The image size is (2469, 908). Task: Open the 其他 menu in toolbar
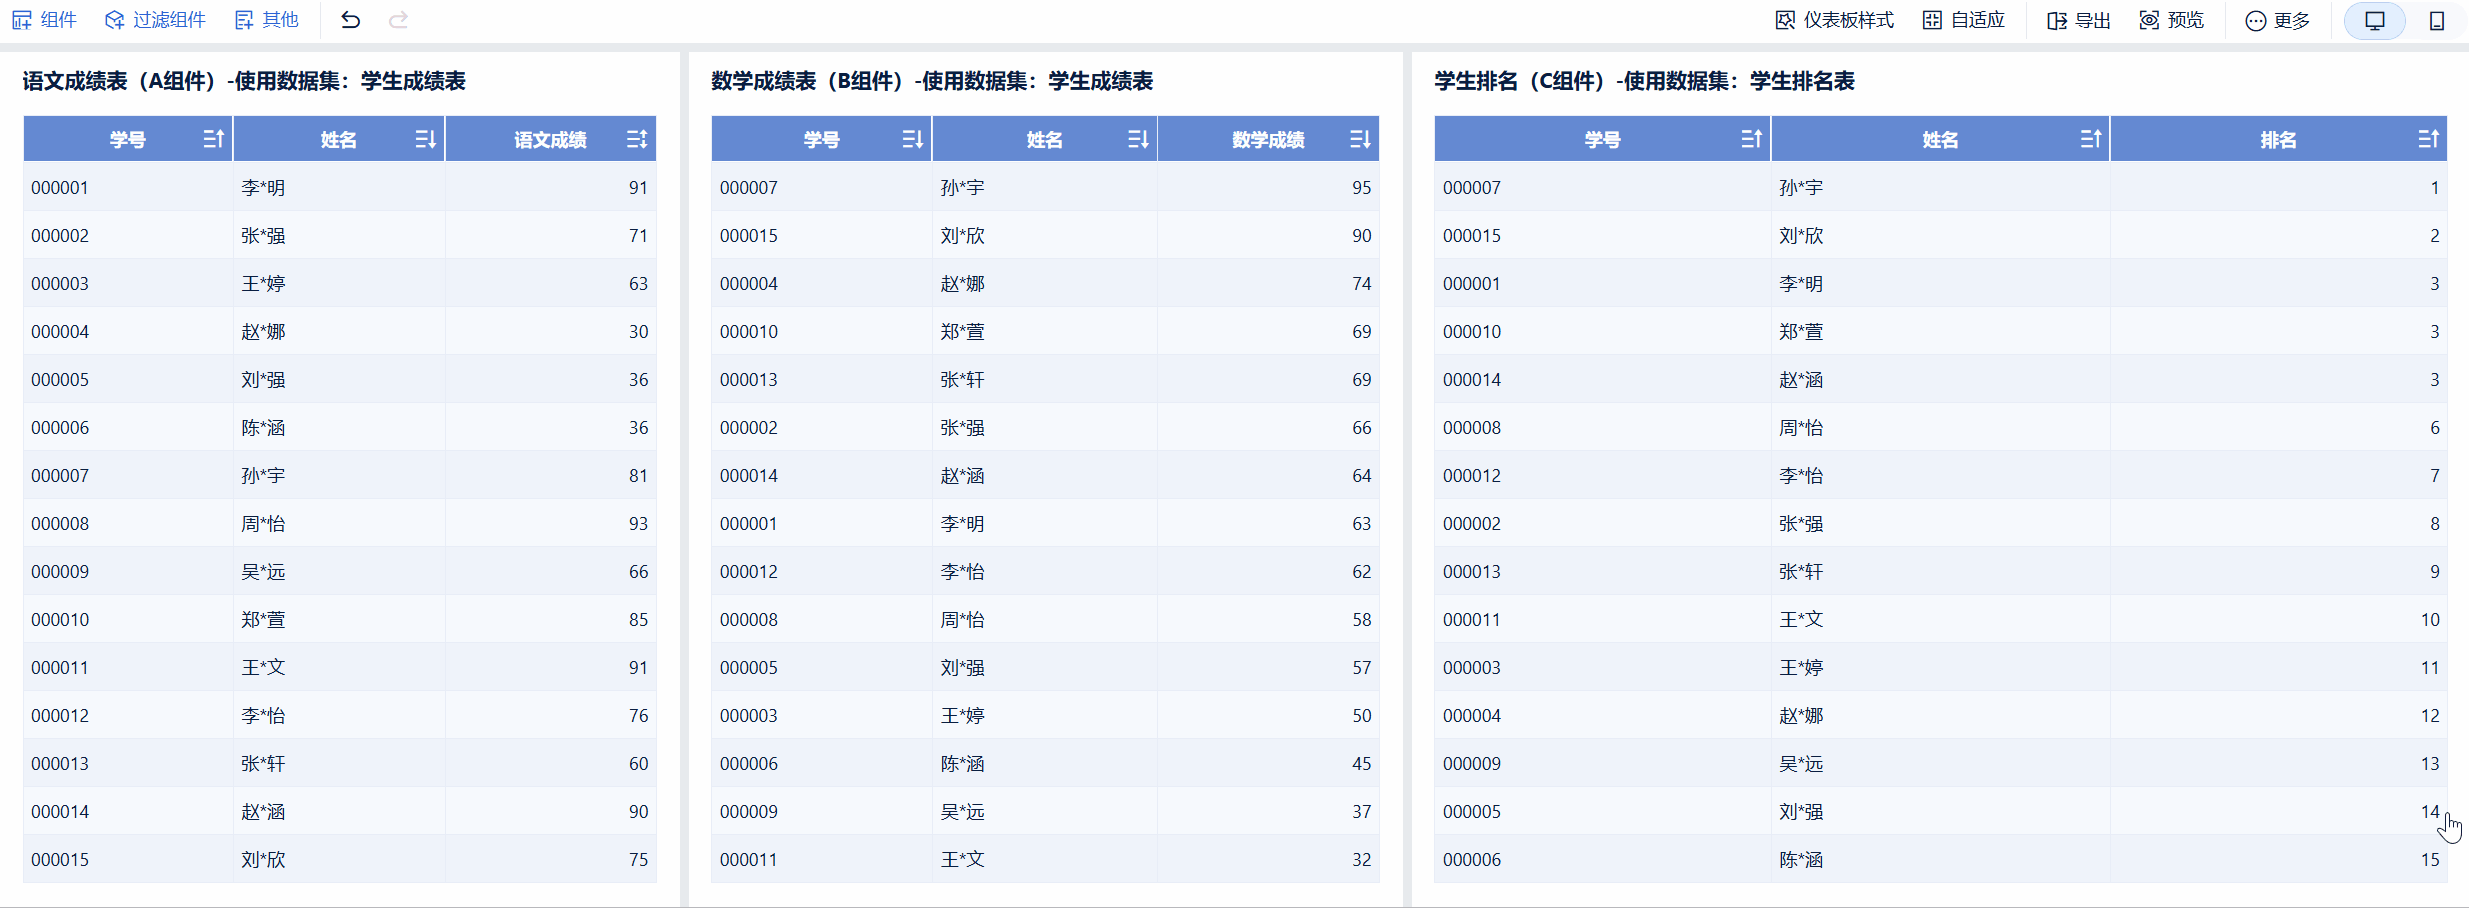pos(266,20)
